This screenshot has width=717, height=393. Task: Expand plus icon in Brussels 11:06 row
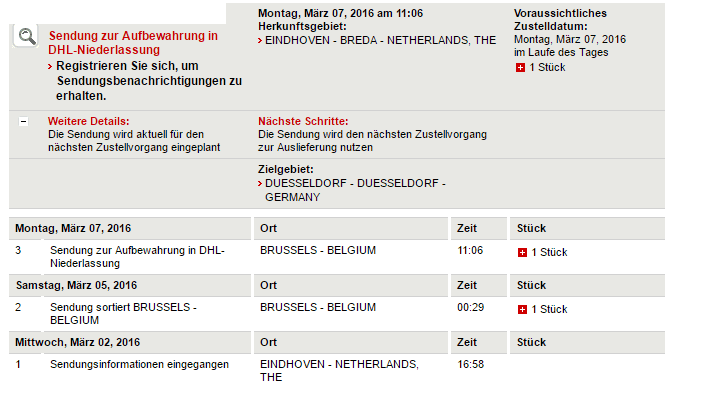click(x=522, y=253)
